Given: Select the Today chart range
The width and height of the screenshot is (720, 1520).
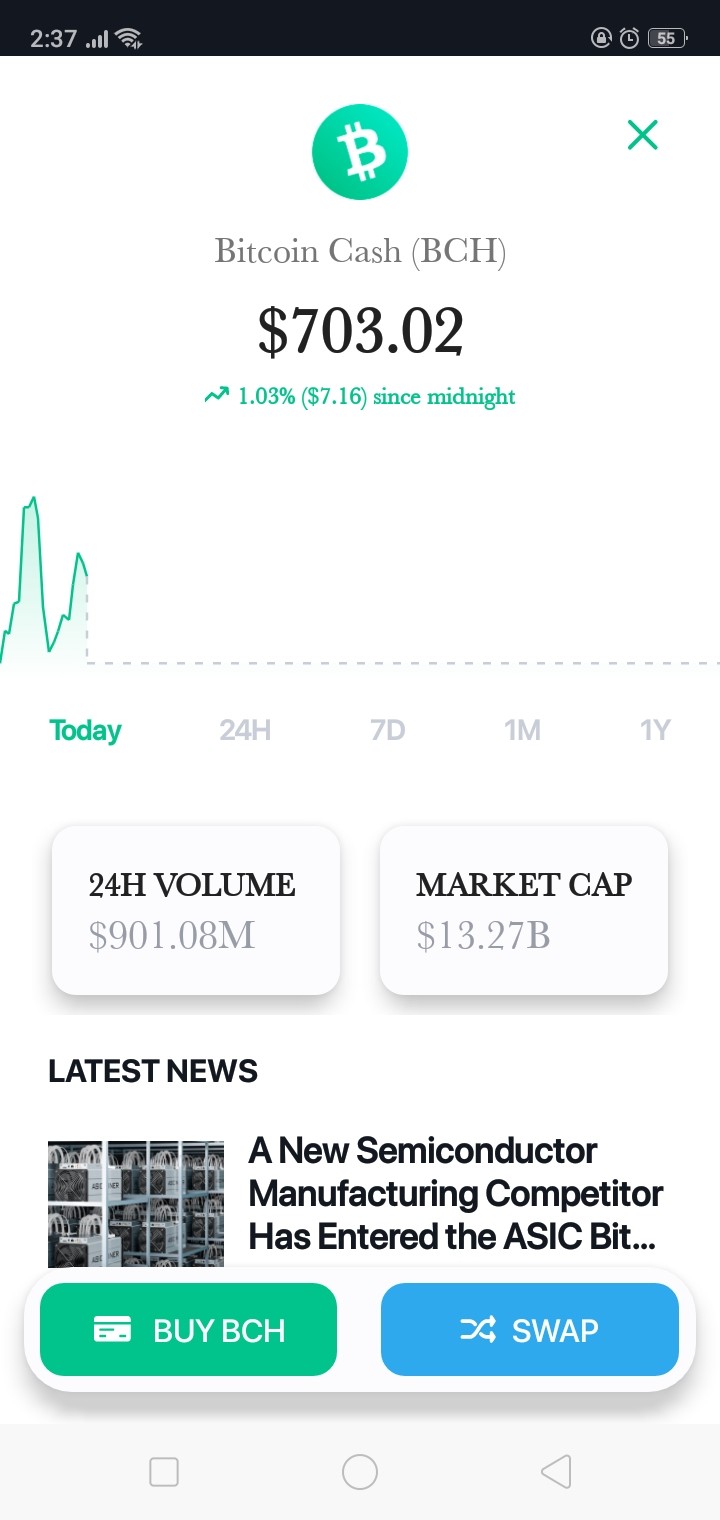Looking at the screenshot, I should click(85, 730).
